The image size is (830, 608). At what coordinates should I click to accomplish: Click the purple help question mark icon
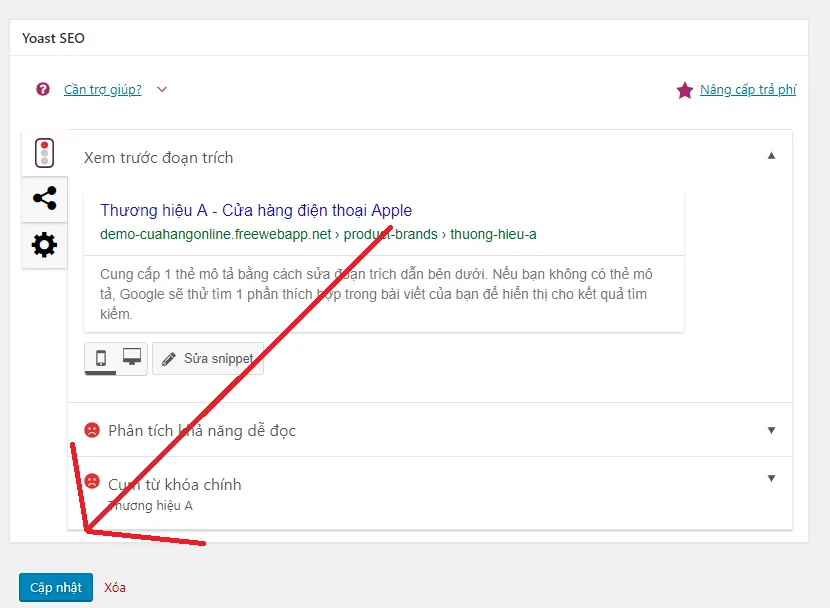43,89
